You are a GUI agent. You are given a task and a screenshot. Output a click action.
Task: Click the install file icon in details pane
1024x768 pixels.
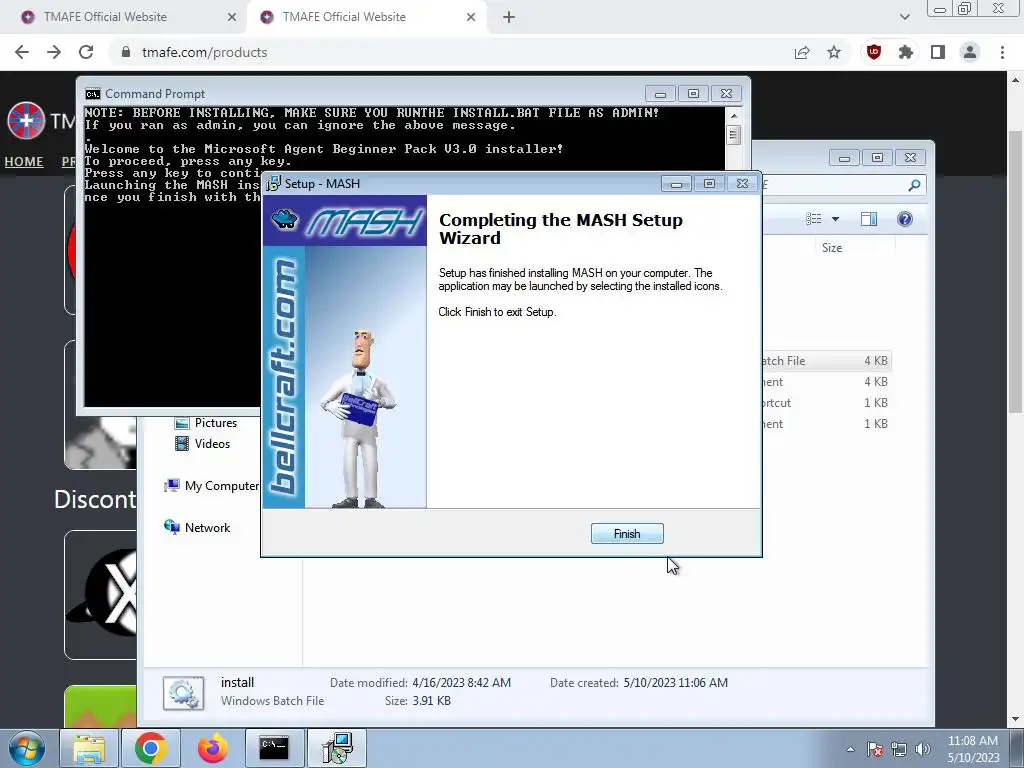pos(184,693)
